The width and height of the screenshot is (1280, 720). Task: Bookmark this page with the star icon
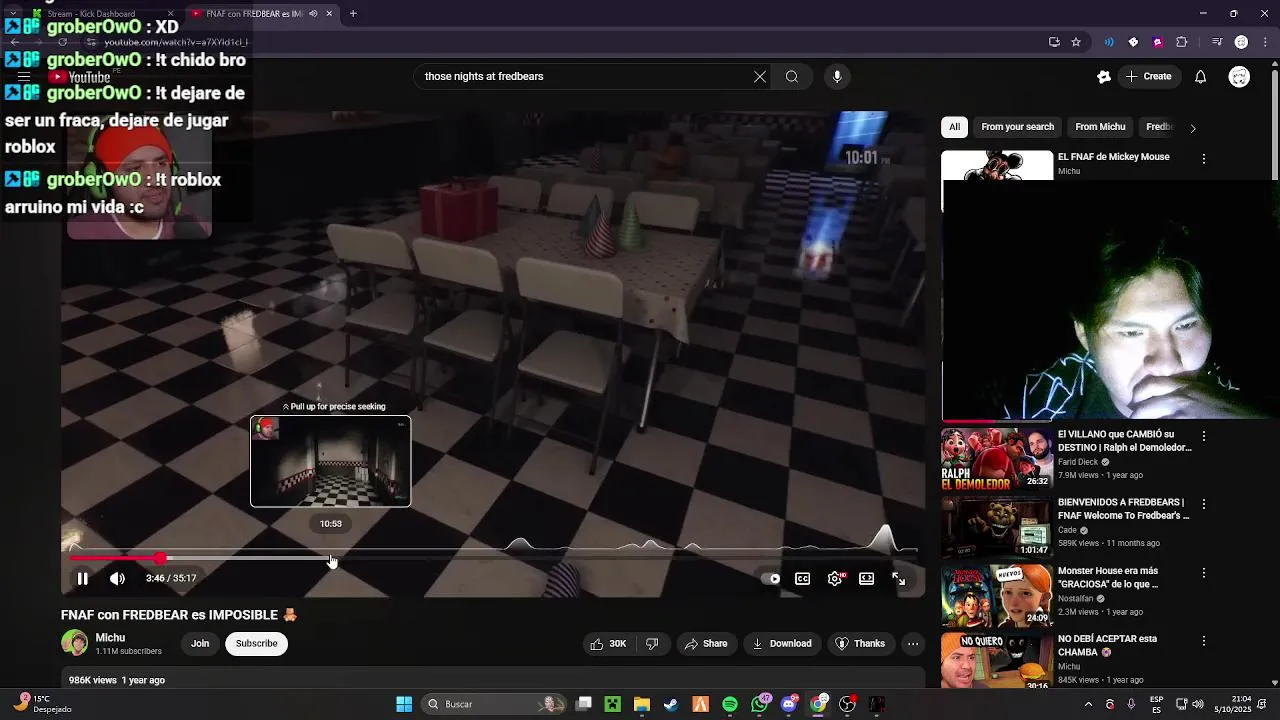pos(1076,42)
